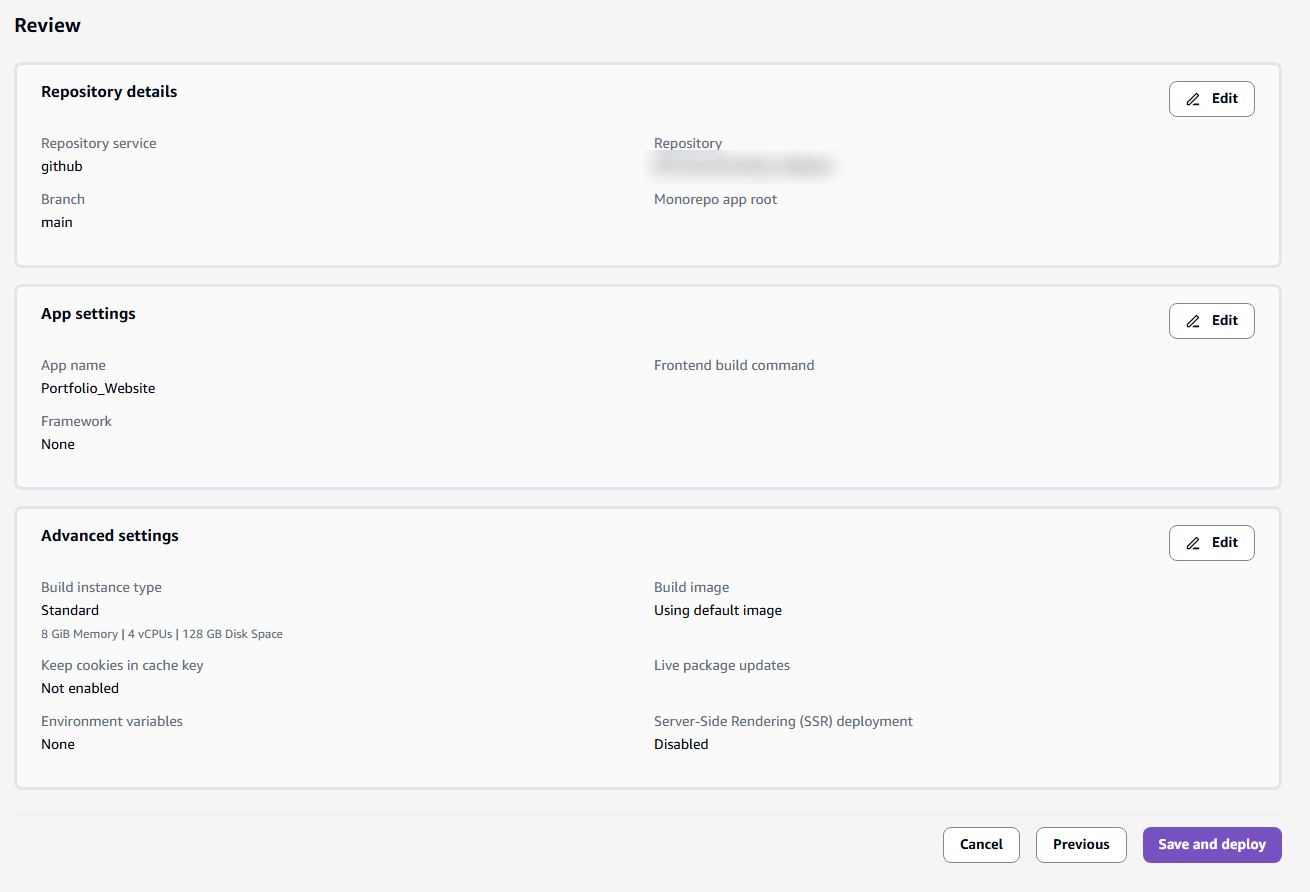Click Save and deploy

click(1211, 844)
